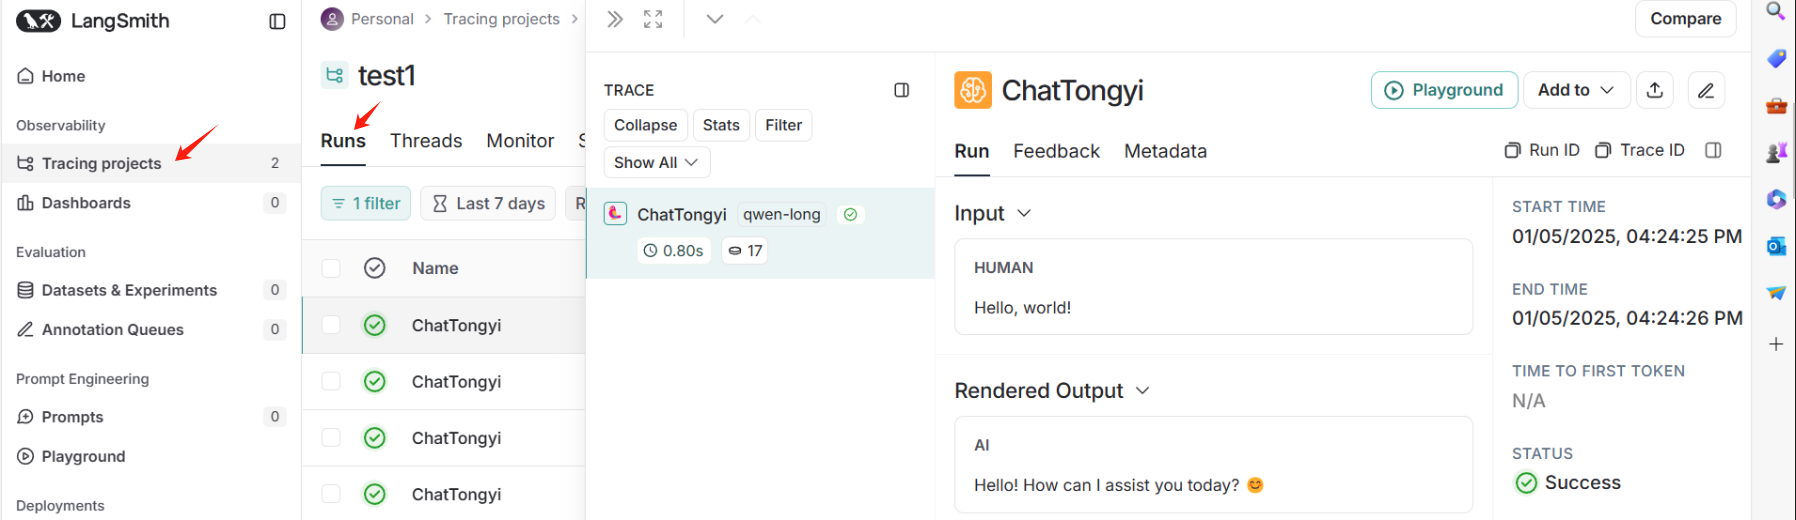Click the plus icon in browser sidebar

(1776, 344)
